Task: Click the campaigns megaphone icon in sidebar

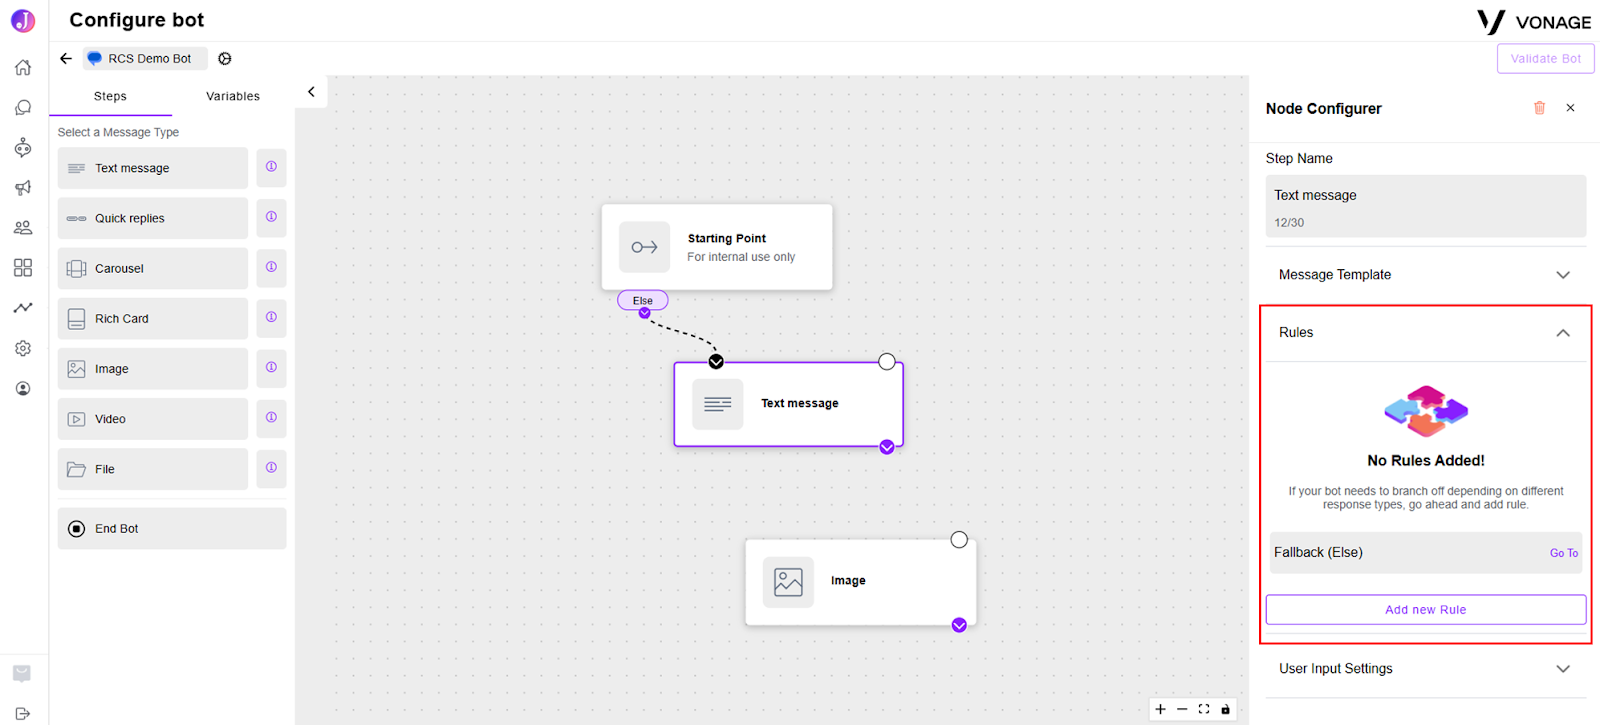Action: [23, 187]
